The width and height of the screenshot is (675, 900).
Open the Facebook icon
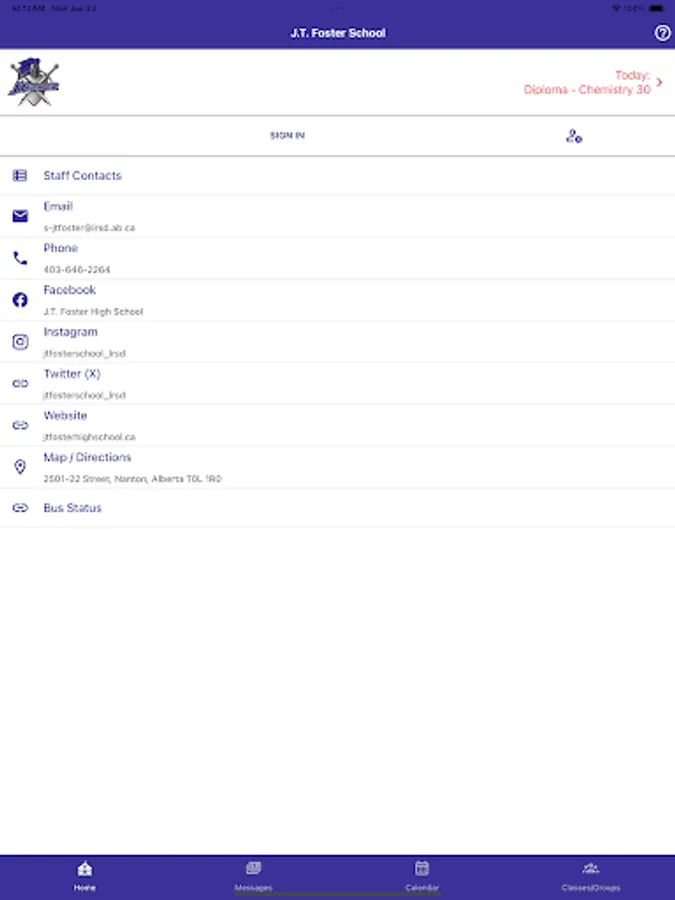click(20, 299)
